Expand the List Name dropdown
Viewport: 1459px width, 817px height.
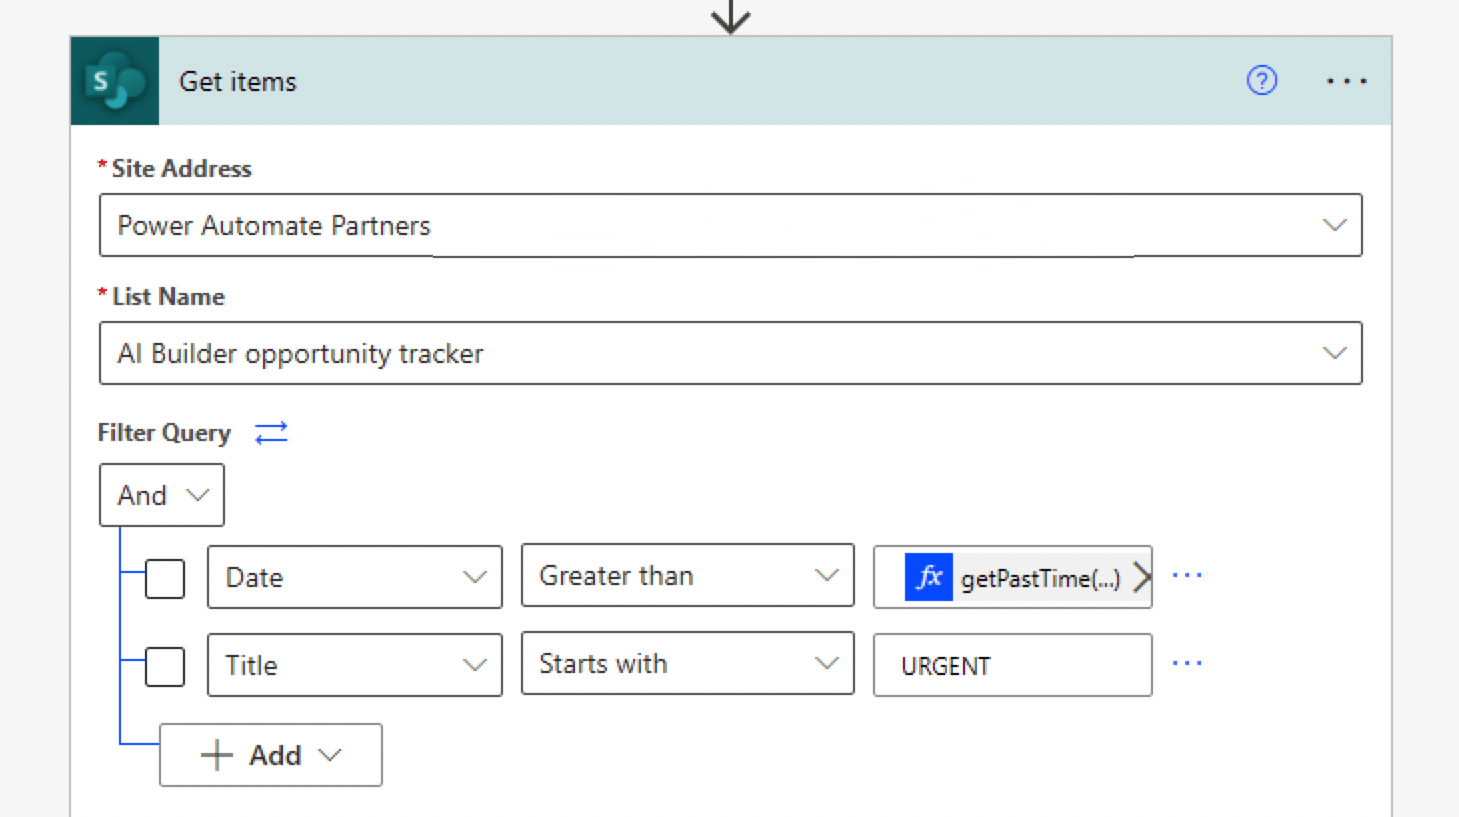pyautogui.click(x=1334, y=353)
